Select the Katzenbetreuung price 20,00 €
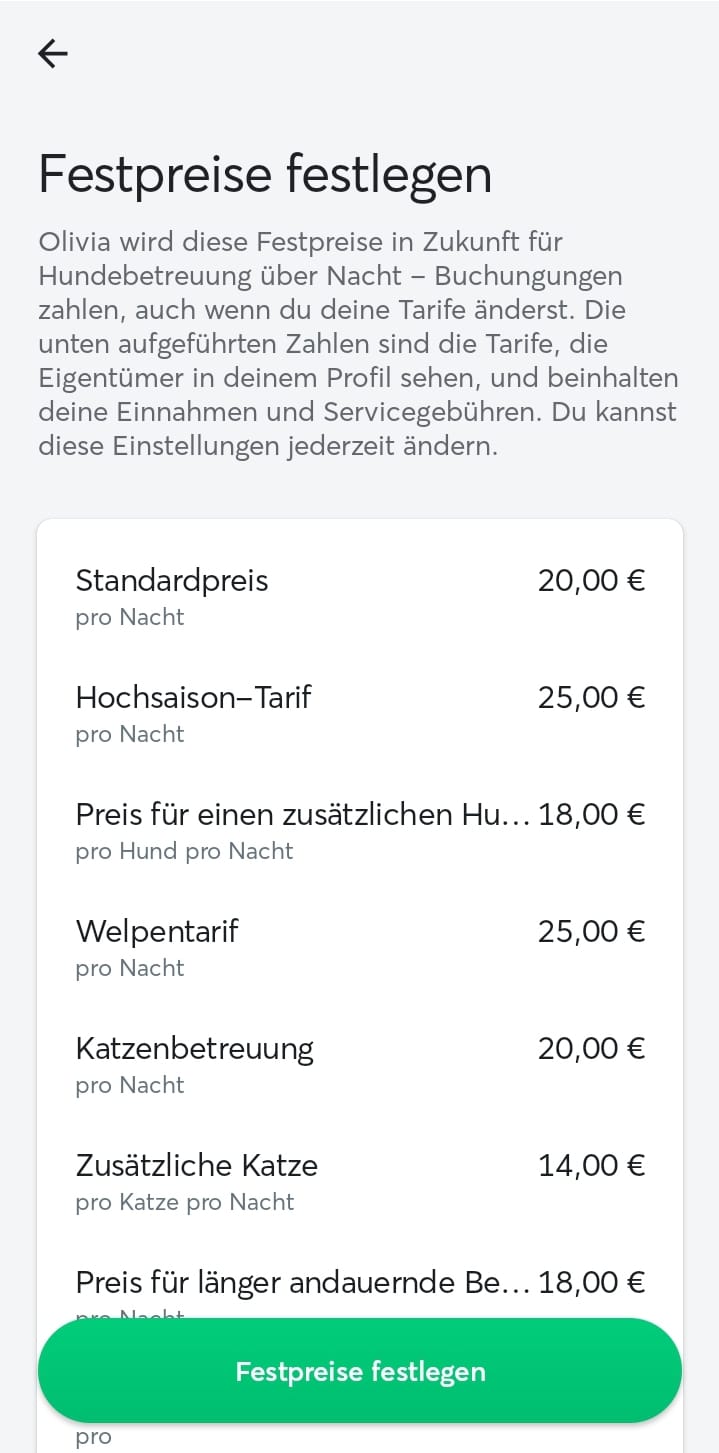This screenshot has height=1453, width=719. [591, 1049]
